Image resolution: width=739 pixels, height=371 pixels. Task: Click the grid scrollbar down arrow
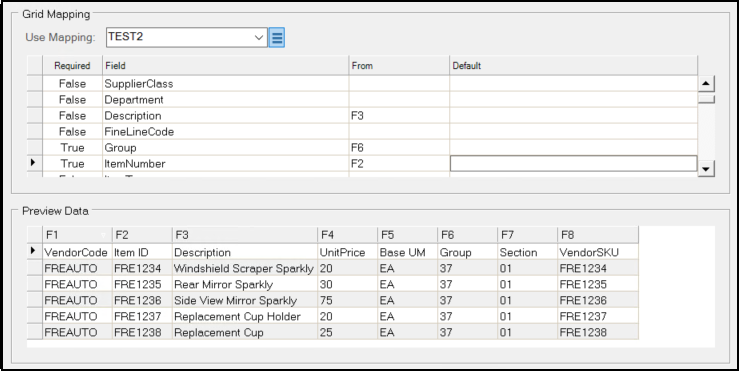[x=706, y=168]
